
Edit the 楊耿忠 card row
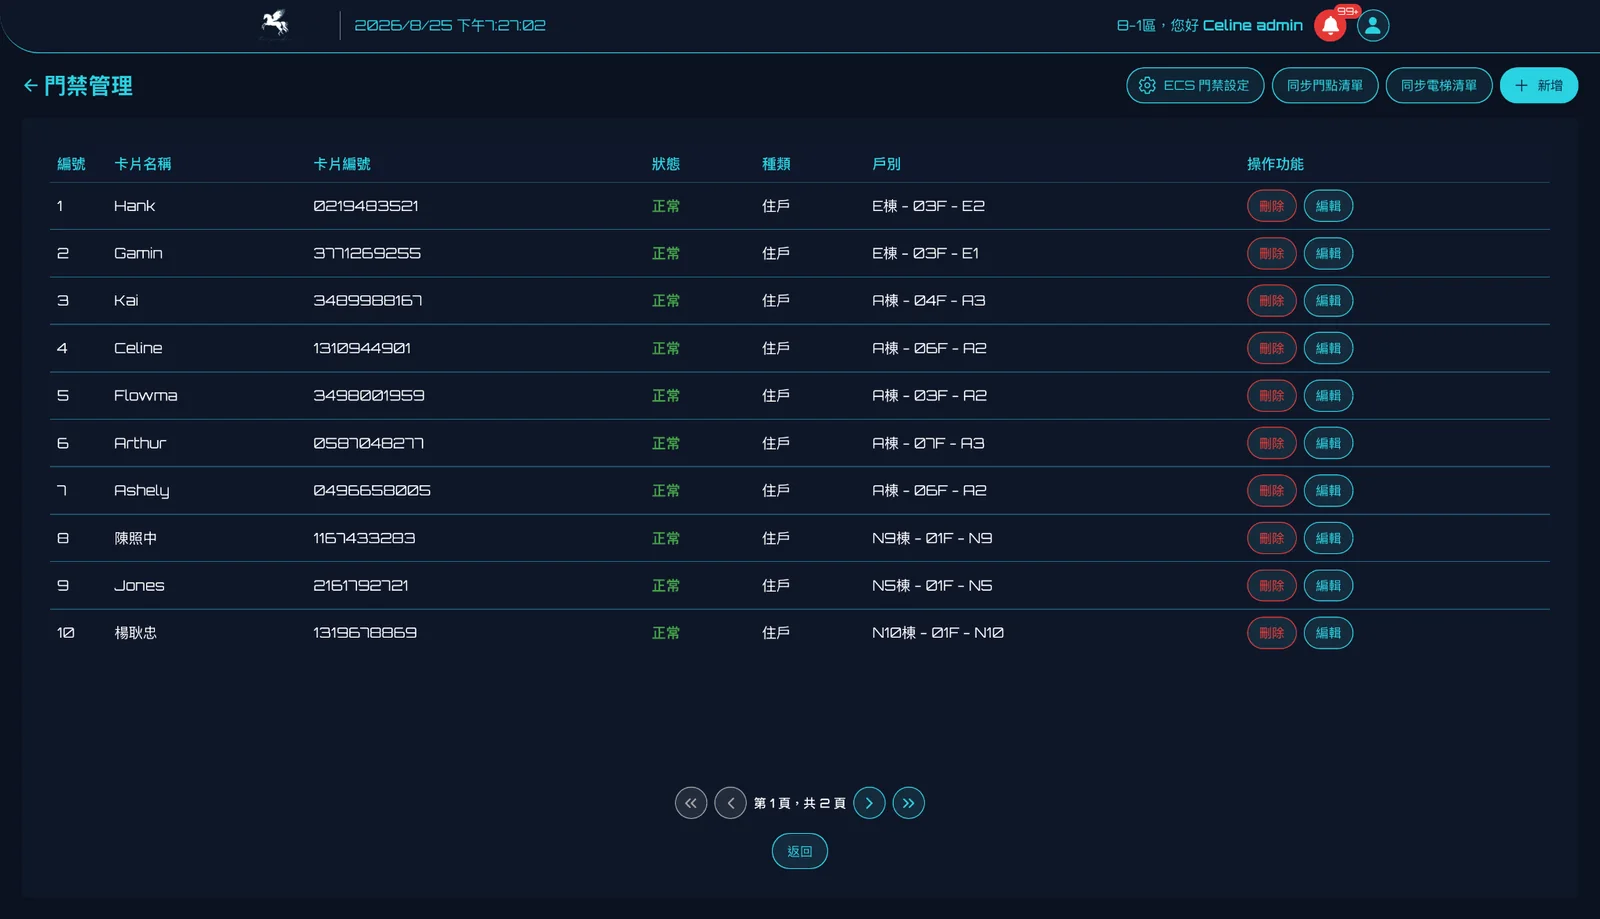(x=1329, y=633)
